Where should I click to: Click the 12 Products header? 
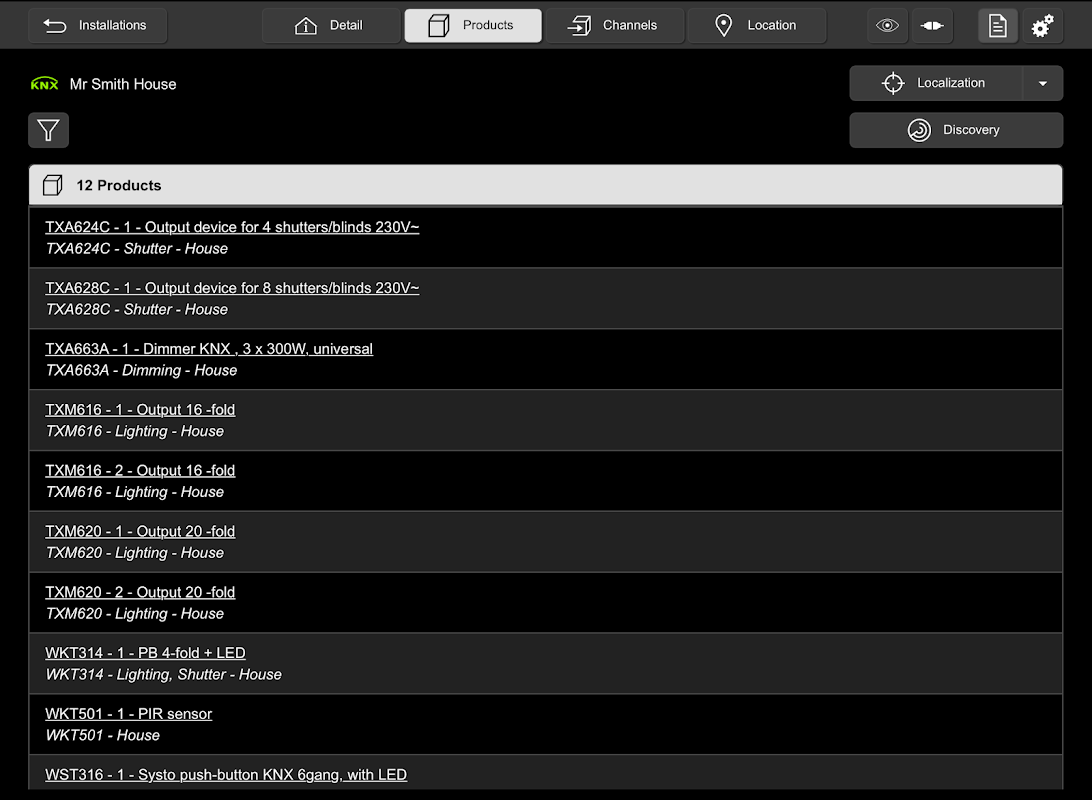[546, 185]
